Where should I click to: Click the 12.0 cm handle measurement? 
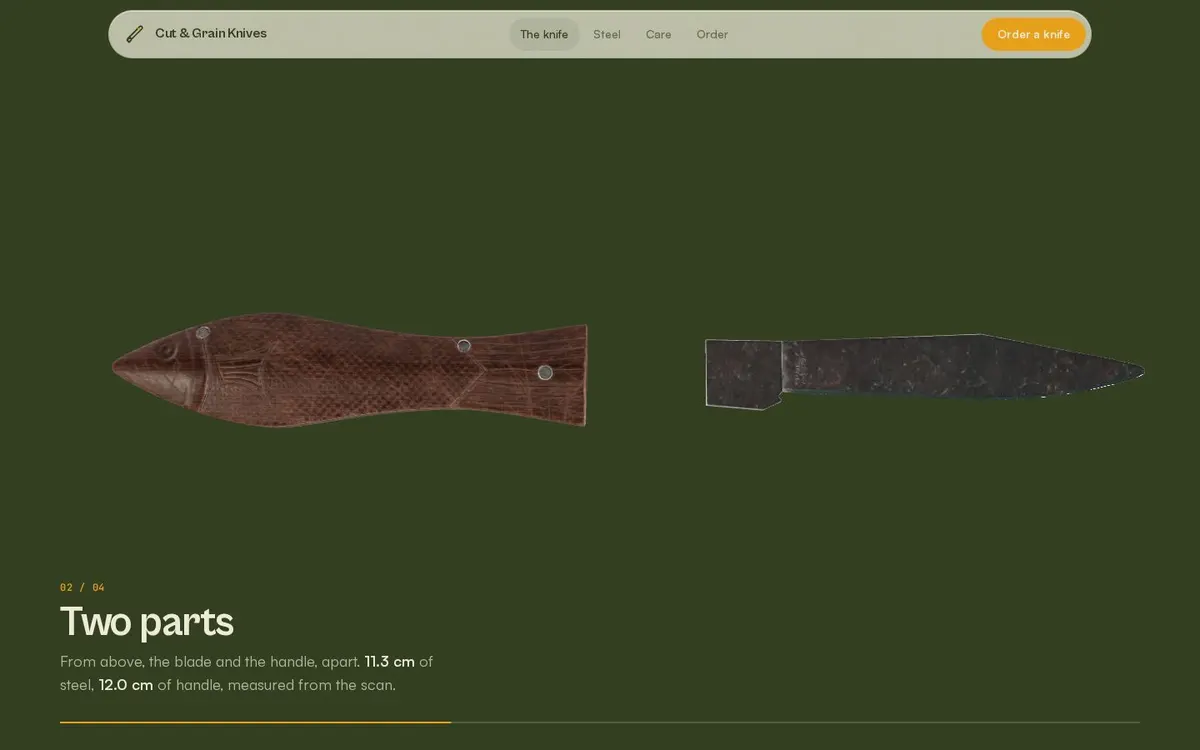126,685
